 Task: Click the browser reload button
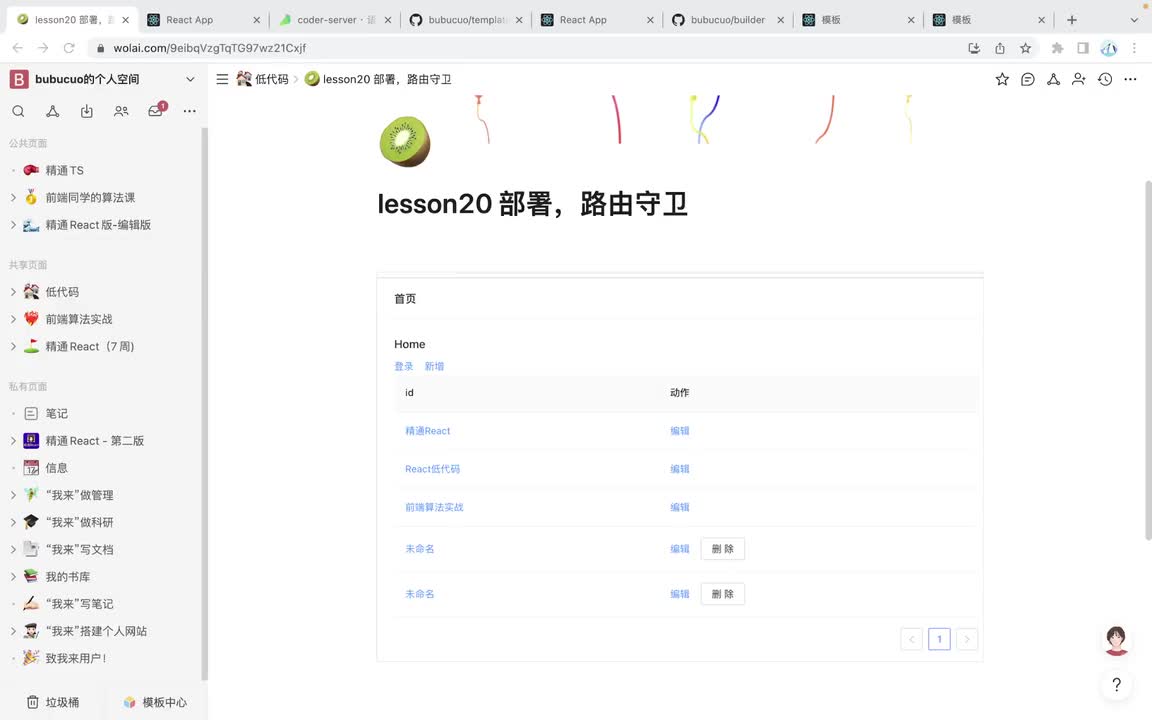(69, 48)
